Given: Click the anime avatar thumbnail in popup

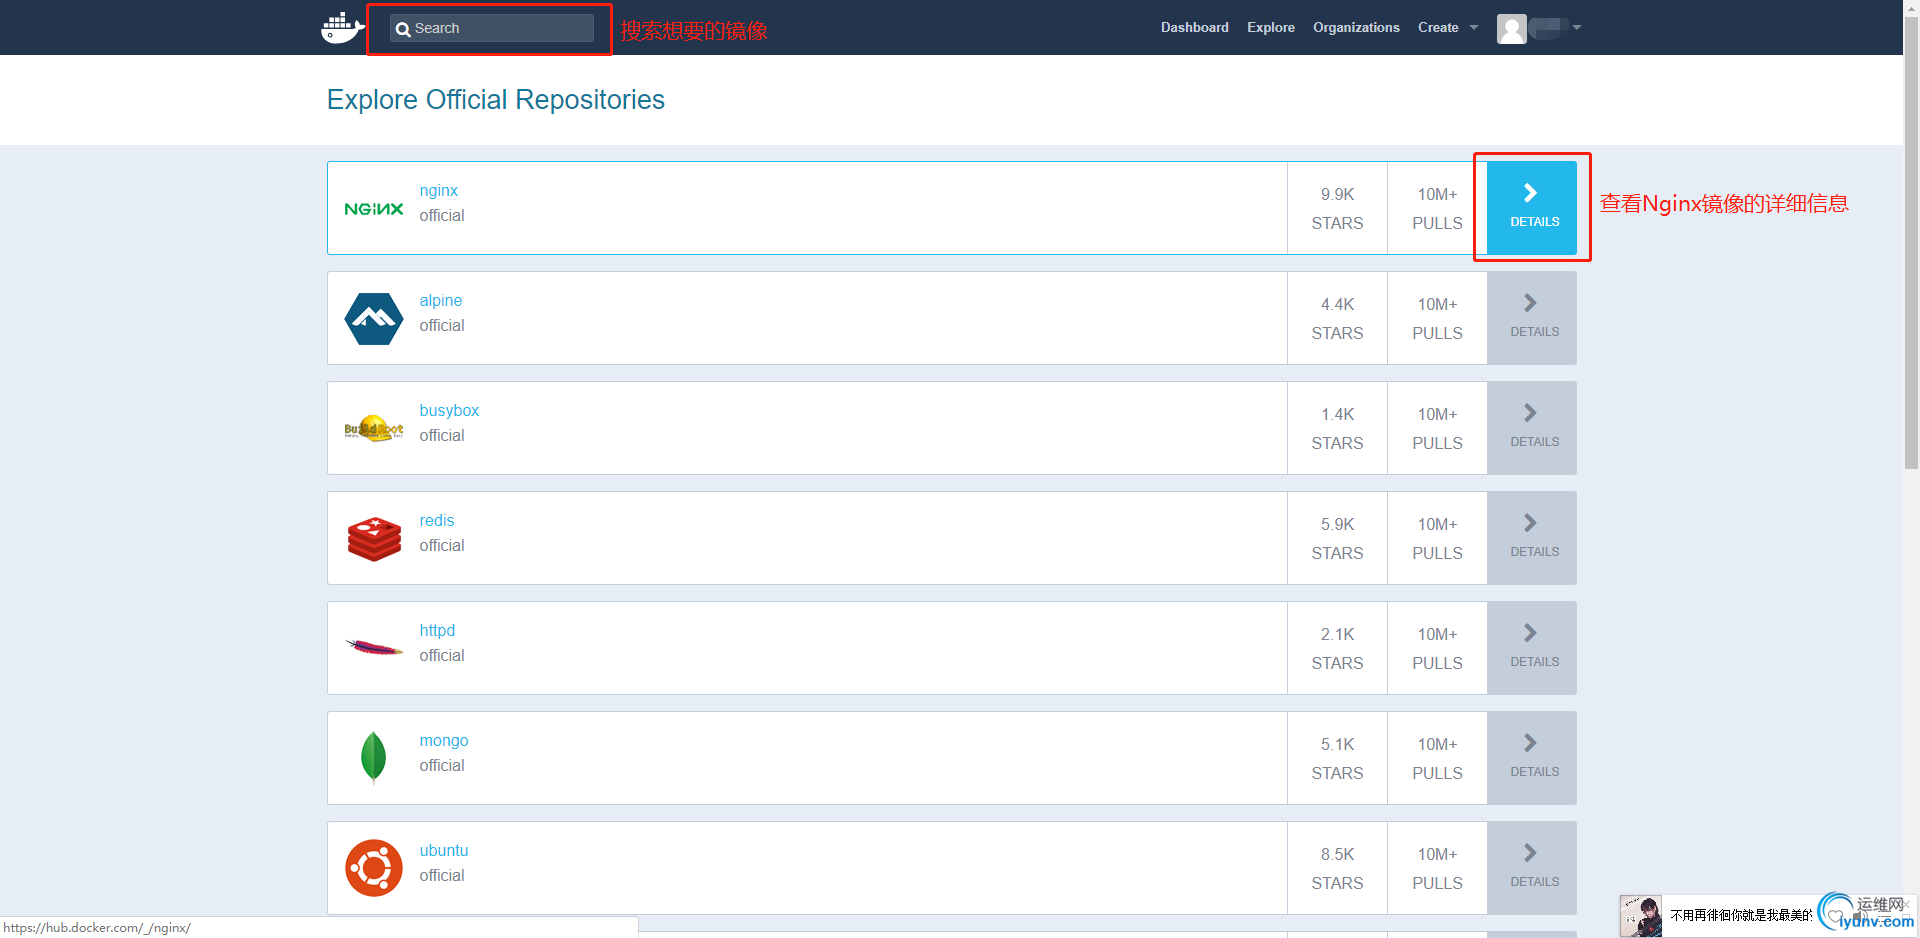Looking at the screenshot, I should coord(1641,916).
